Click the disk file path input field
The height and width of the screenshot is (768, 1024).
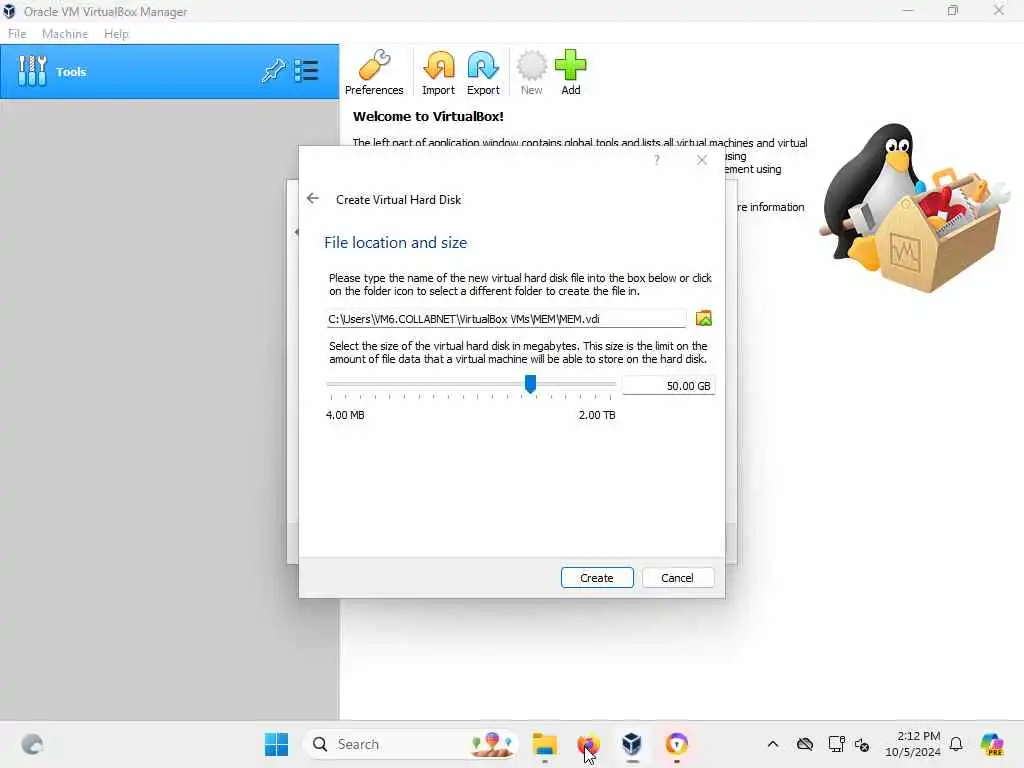[x=506, y=319]
